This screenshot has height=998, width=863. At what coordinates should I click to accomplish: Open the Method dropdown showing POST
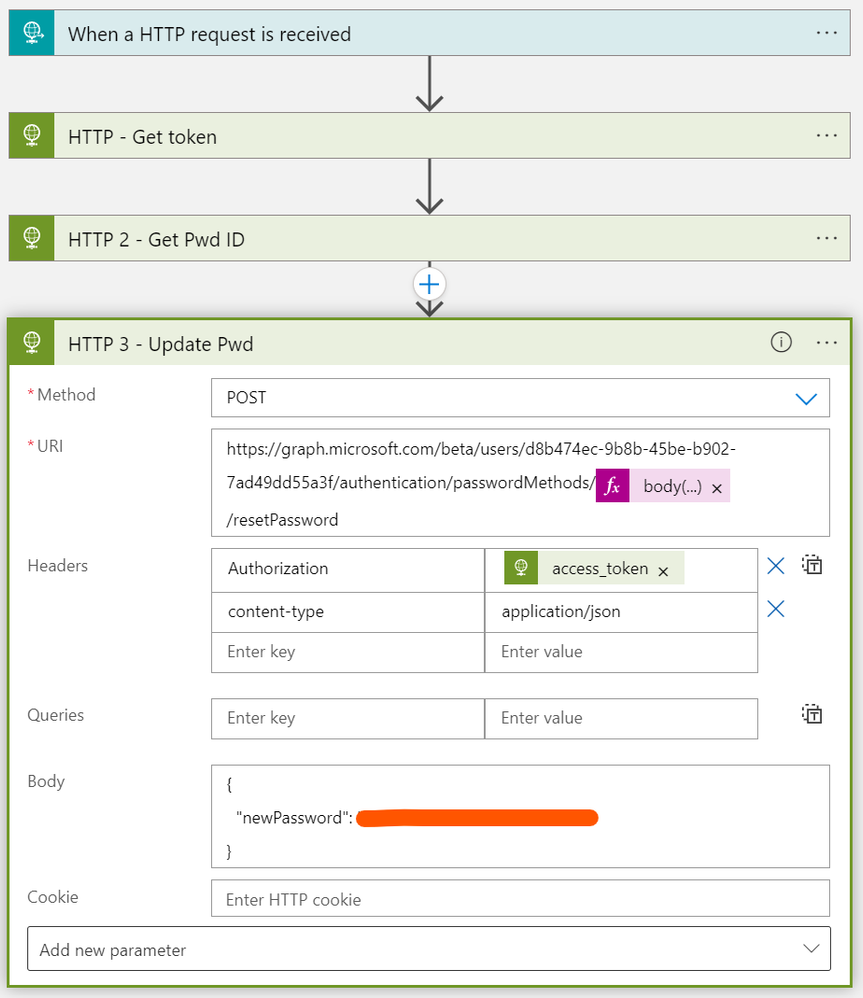pos(520,398)
